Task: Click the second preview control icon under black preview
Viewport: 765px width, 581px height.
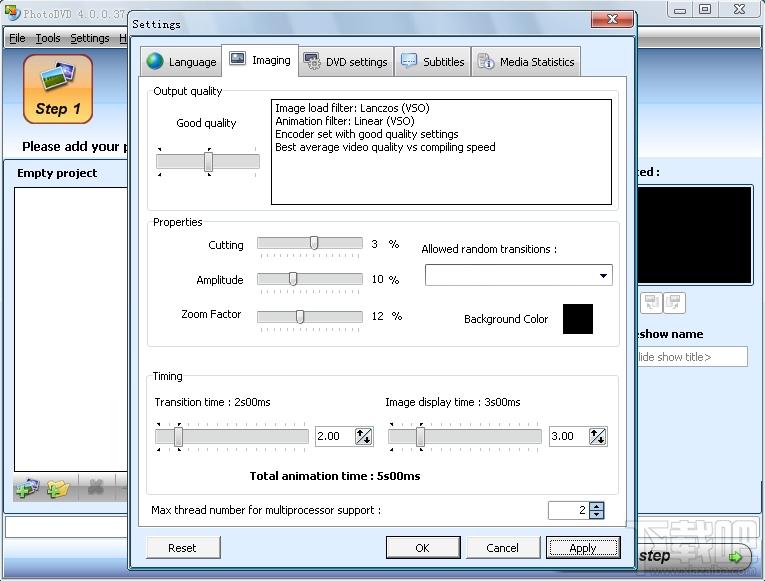Action: 674,302
